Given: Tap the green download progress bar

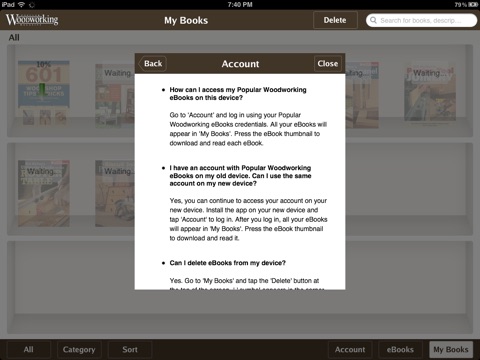Looking at the screenshot, I should 42,90.
